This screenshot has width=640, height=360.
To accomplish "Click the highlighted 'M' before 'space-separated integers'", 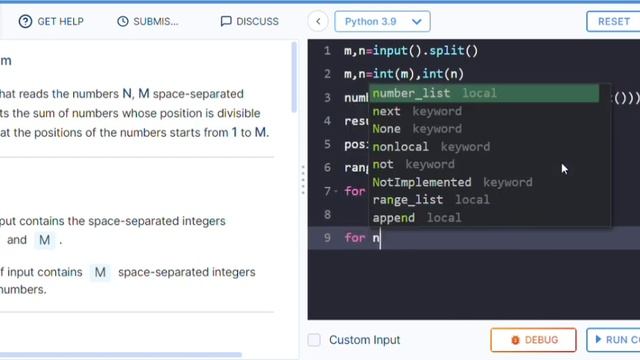I will [100, 272].
